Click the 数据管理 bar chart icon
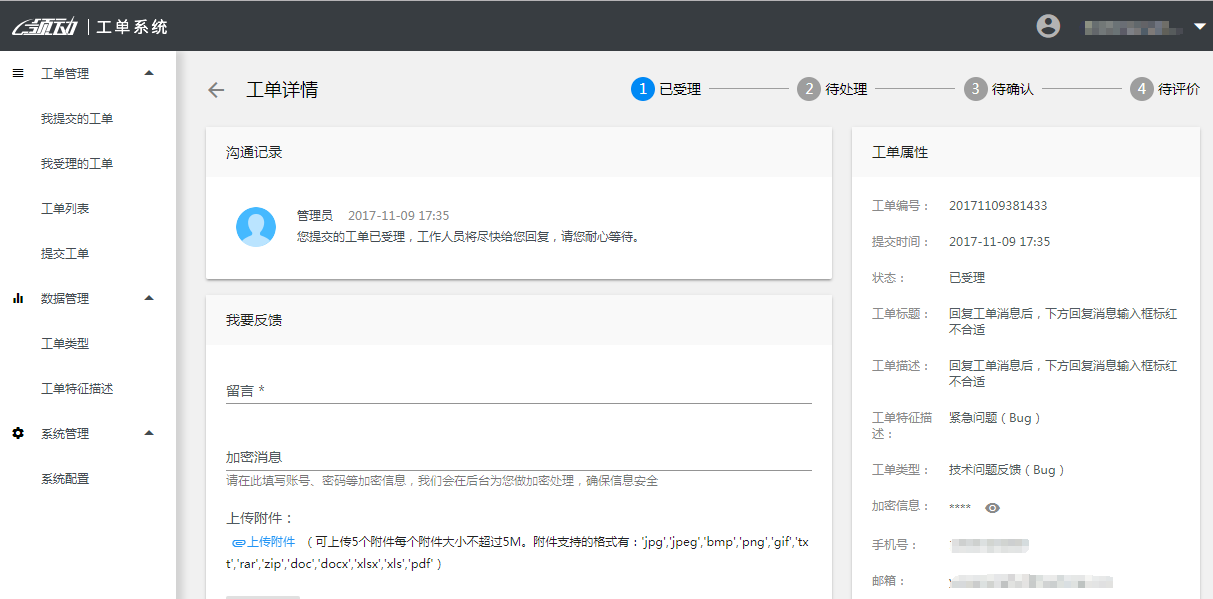 point(18,298)
